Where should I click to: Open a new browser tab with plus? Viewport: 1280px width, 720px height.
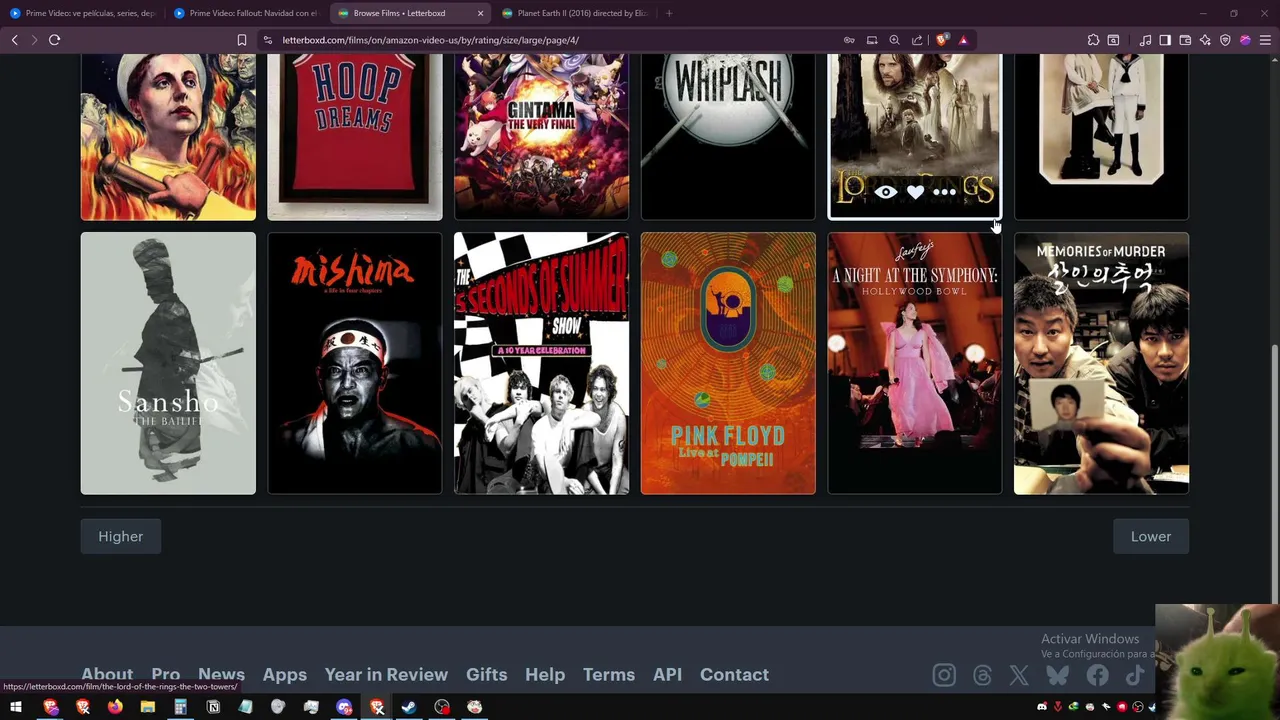pos(669,13)
